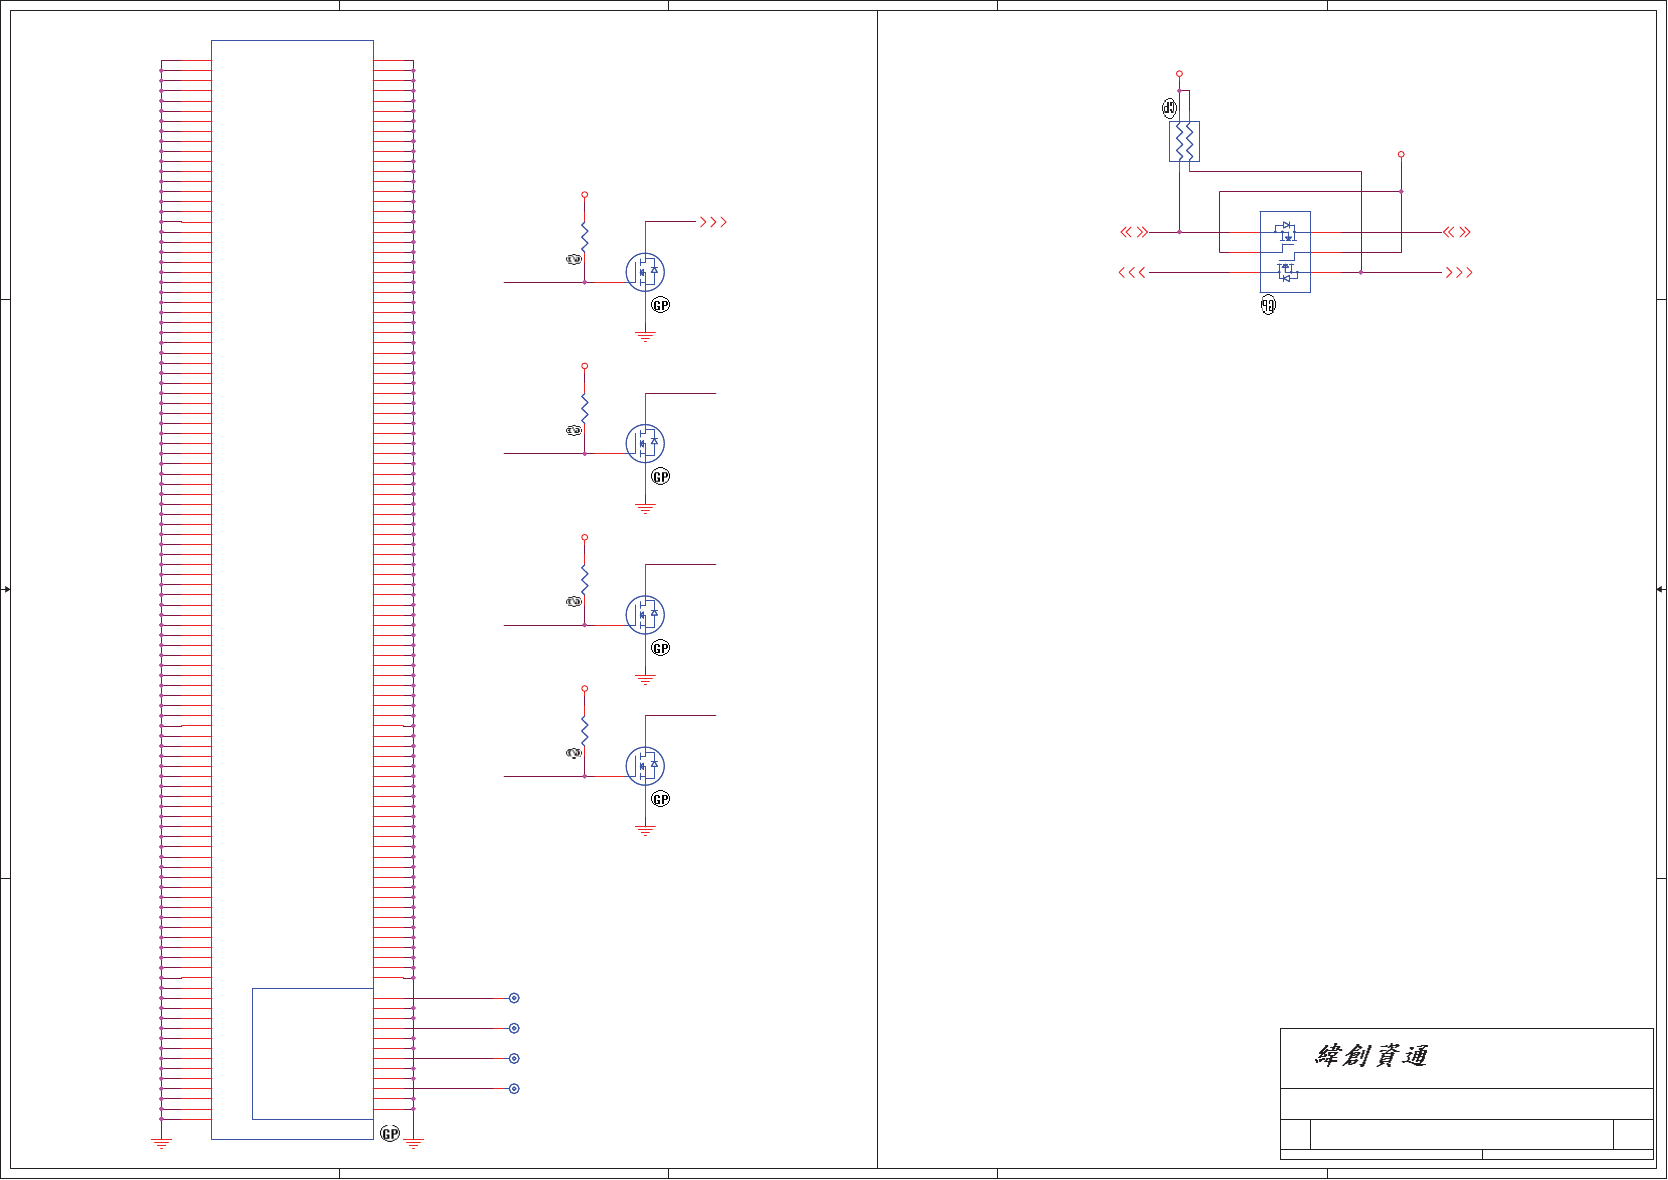The width and height of the screenshot is (1668, 1180).
Task: Select the inner rectangle inside the connector
Action: point(313,1054)
